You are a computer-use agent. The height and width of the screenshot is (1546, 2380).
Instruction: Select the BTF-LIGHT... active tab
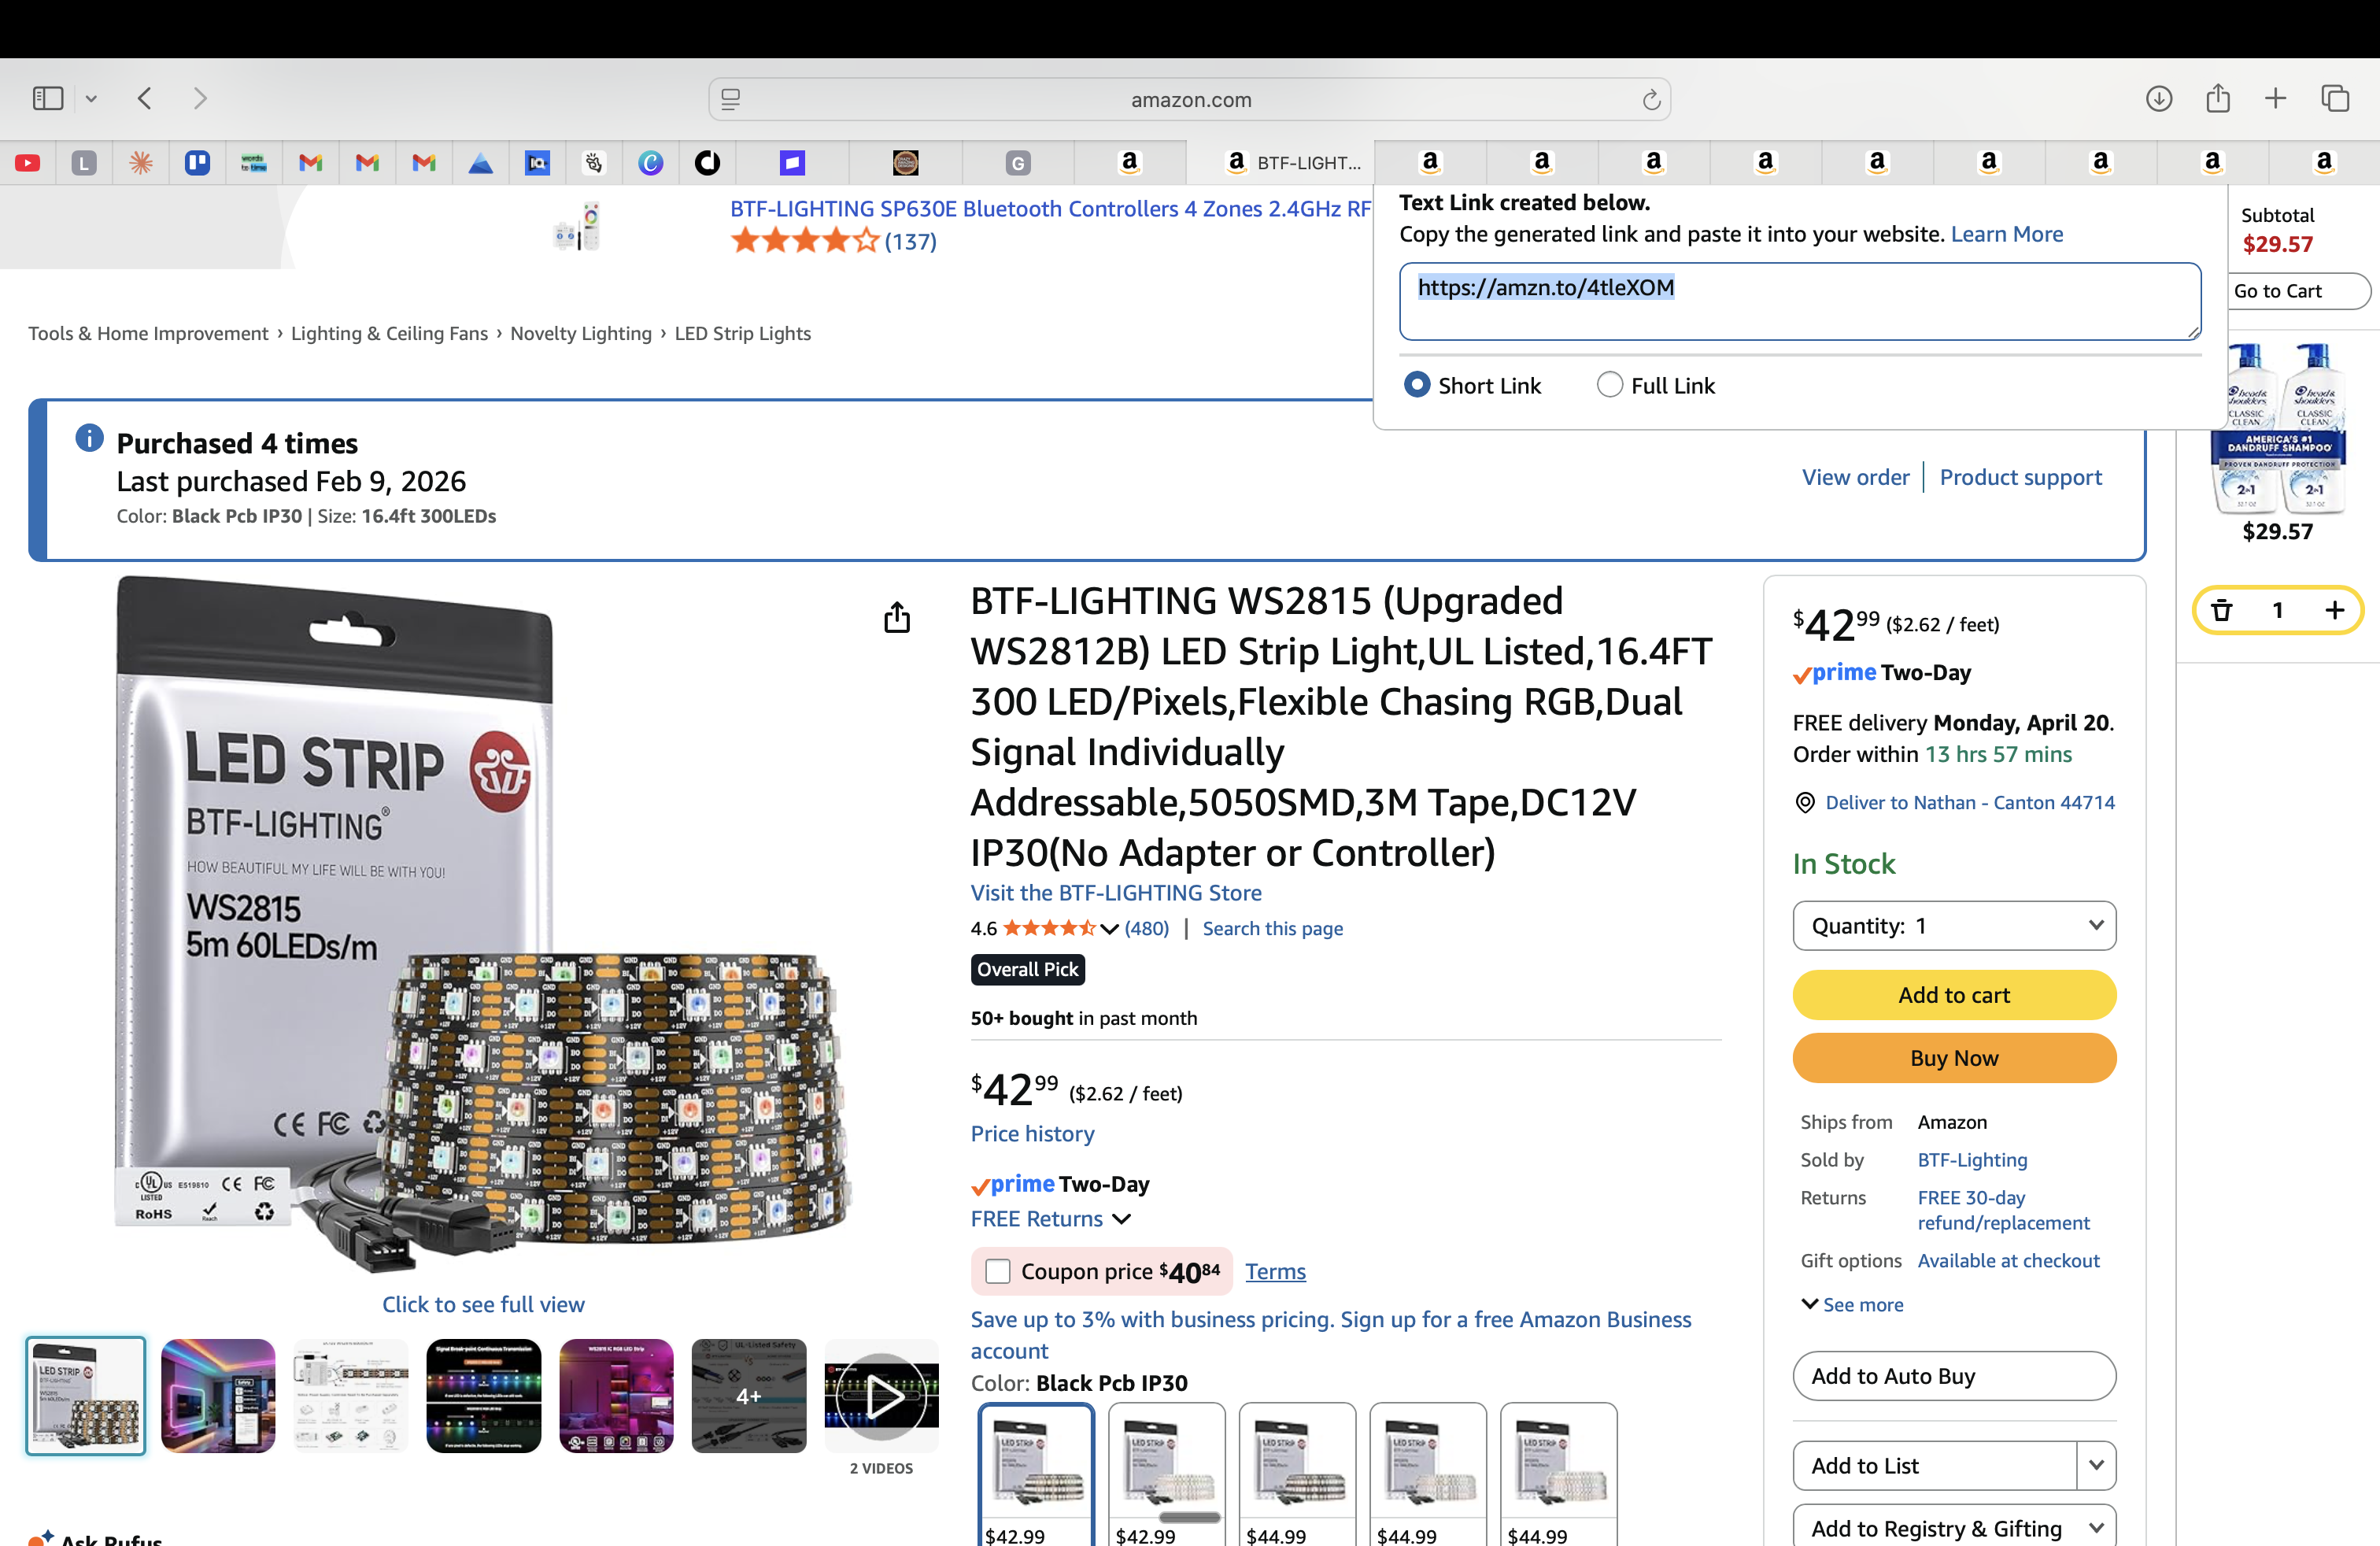[x=1280, y=163]
